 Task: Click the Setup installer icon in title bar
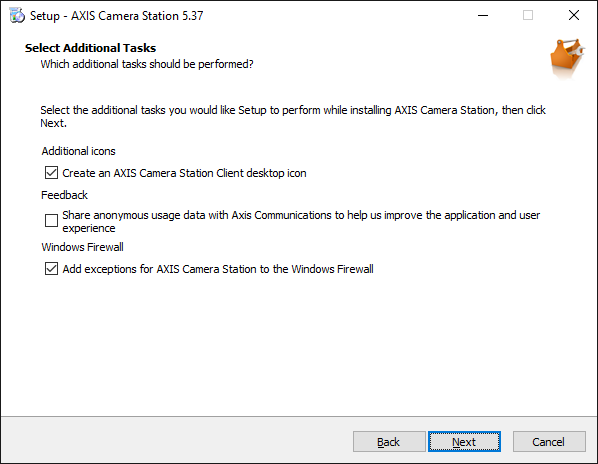click(17, 16)
